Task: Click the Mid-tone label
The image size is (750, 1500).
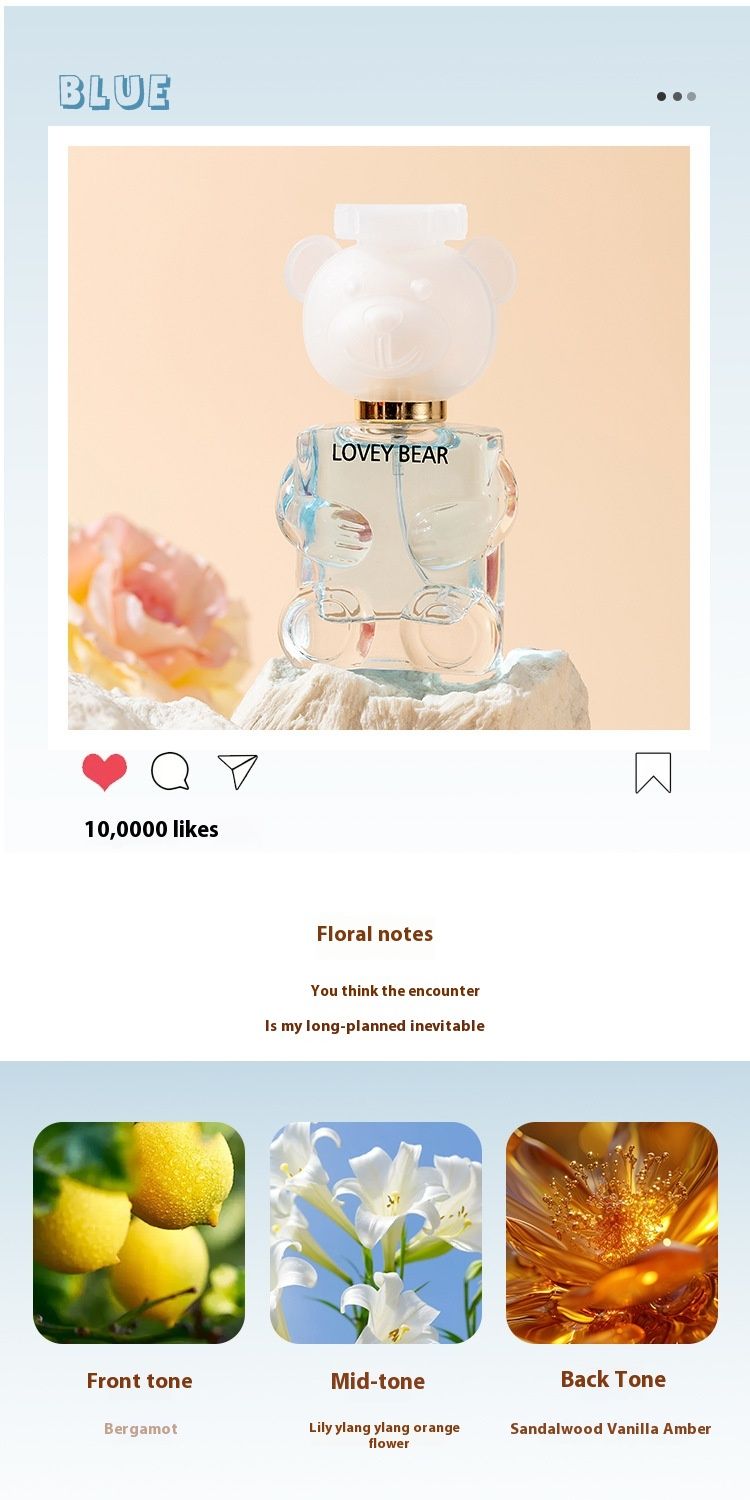Action: point(378,1381)
